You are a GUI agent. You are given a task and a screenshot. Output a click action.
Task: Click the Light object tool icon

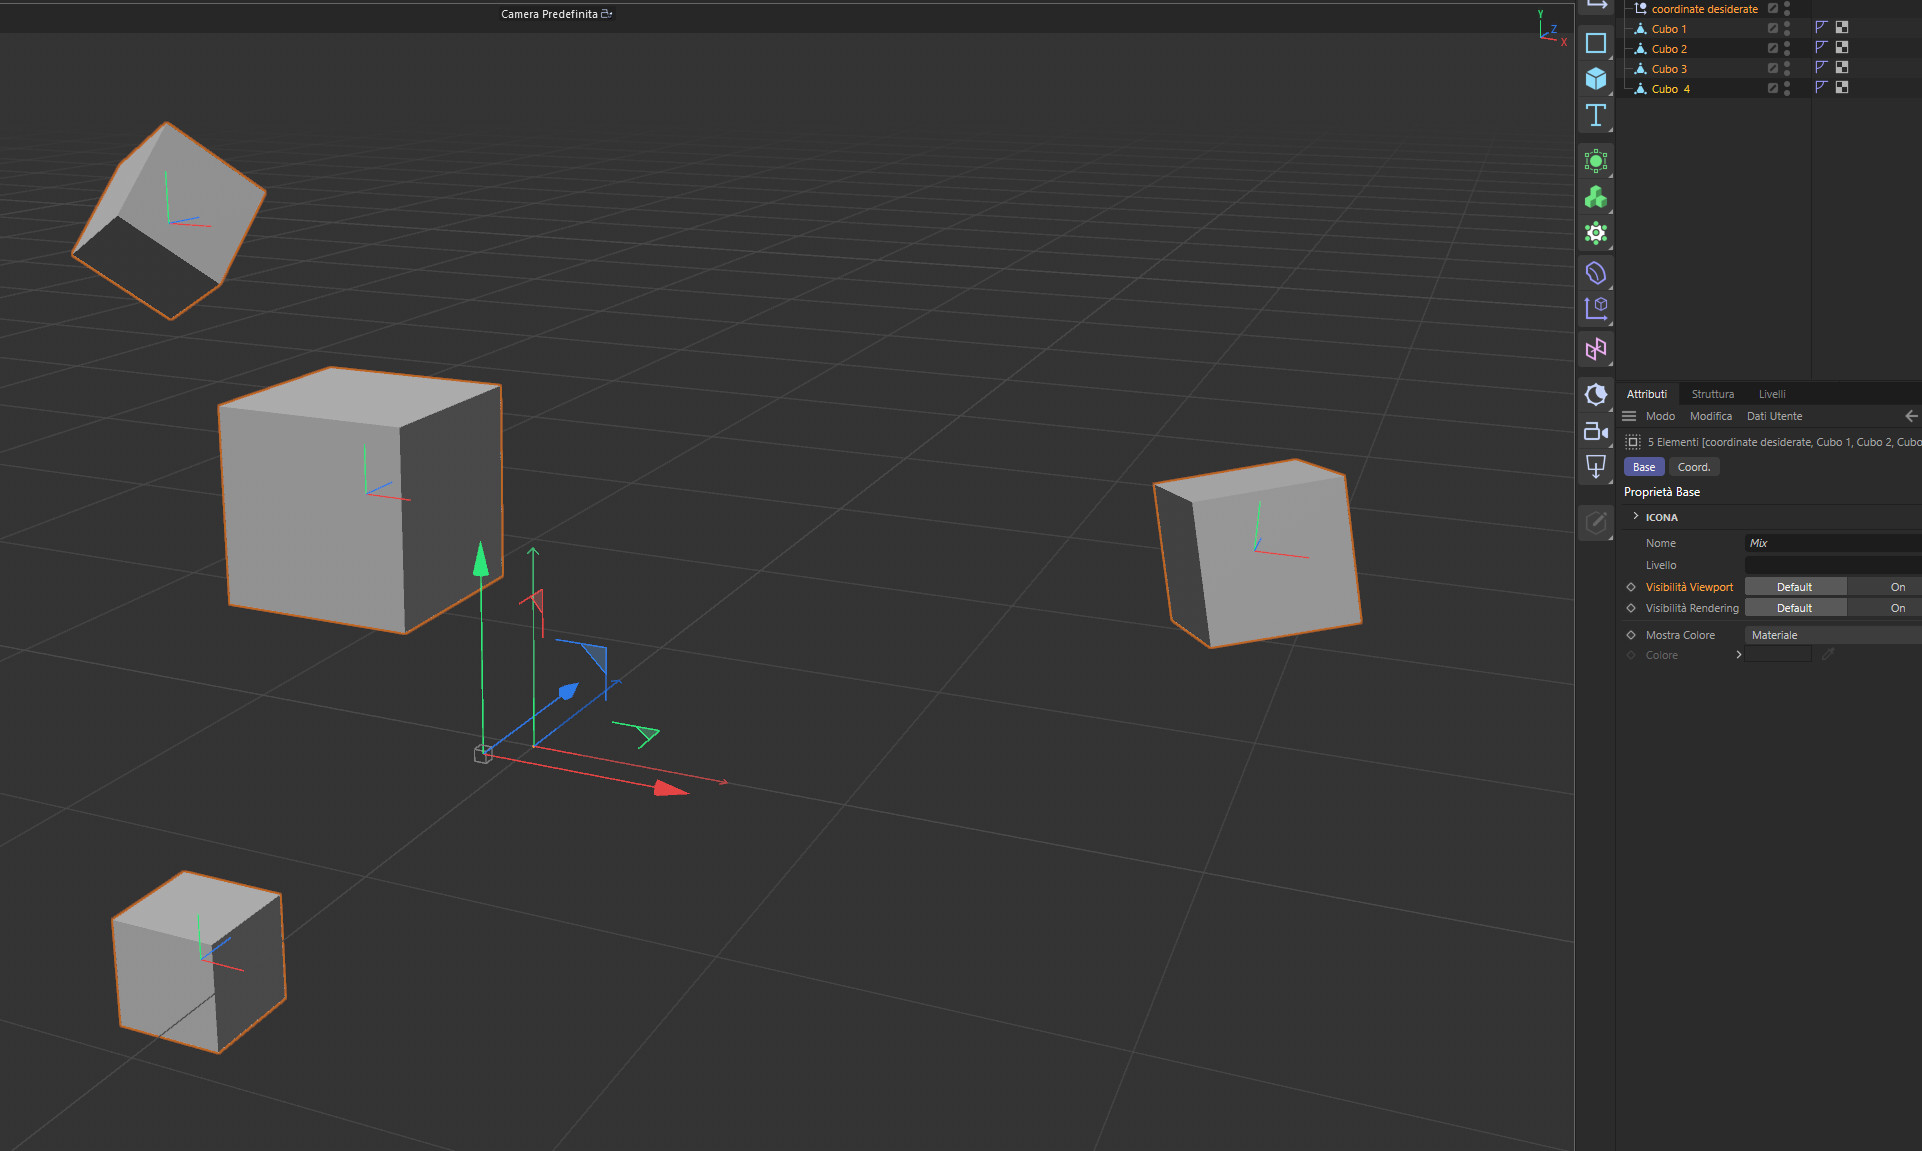[1596, 467]
